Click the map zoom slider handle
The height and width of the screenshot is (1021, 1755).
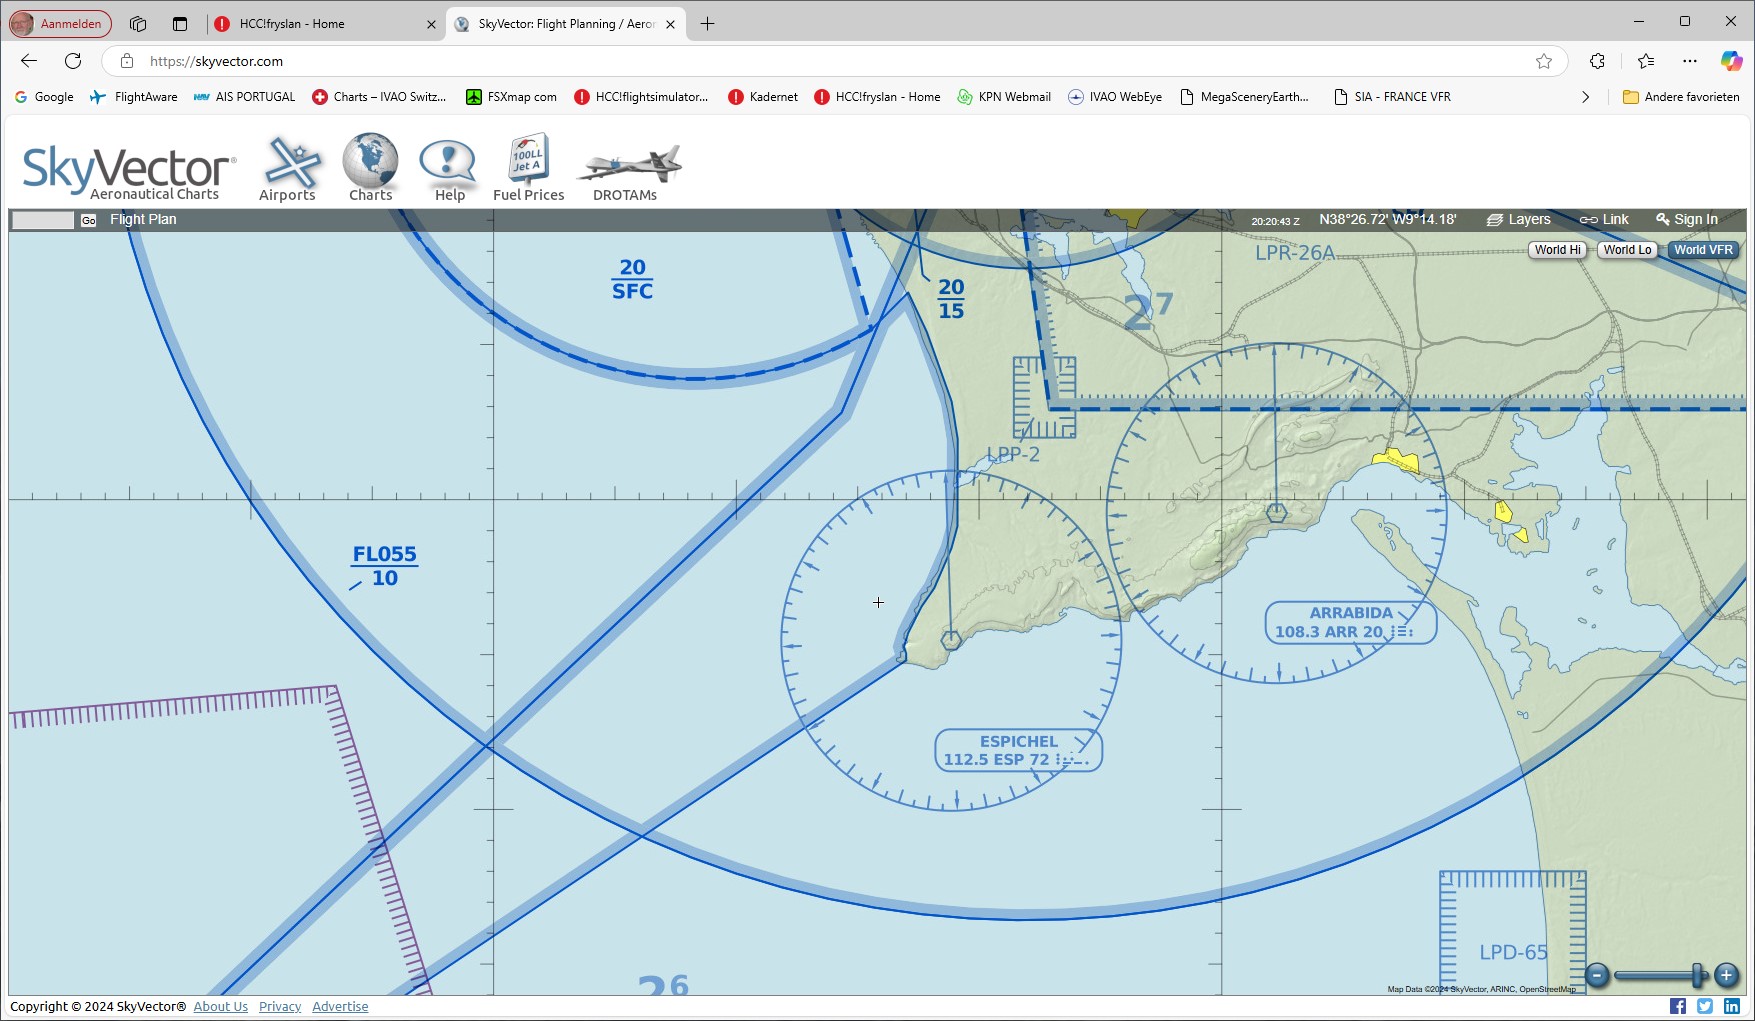[1698, 975]
